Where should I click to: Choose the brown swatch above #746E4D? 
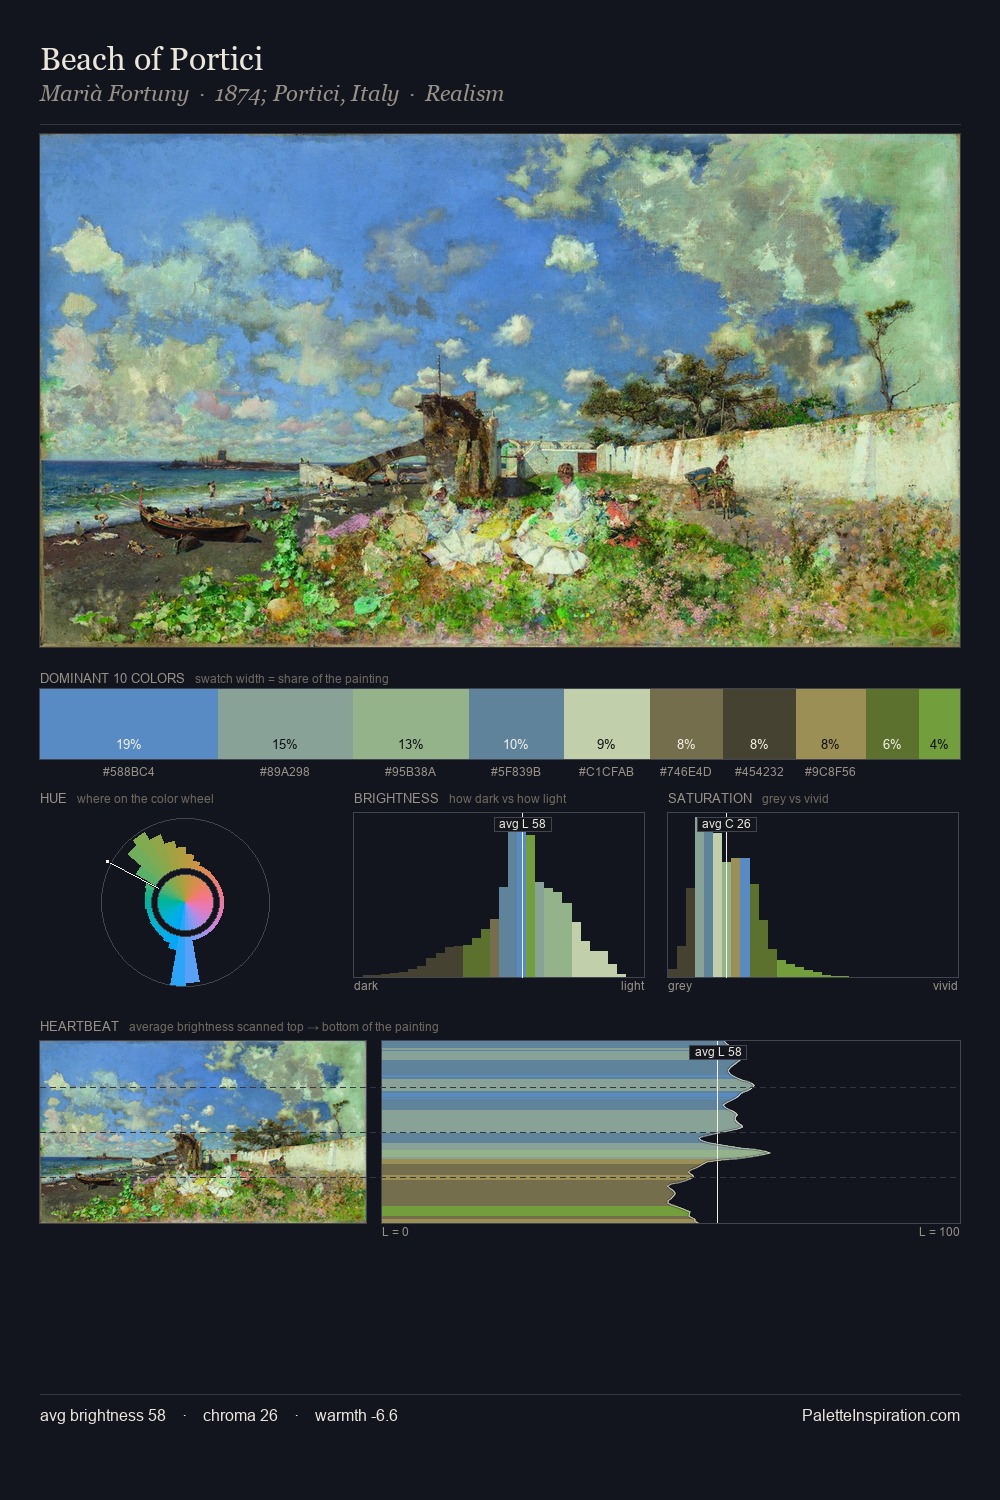coord(686,724)
